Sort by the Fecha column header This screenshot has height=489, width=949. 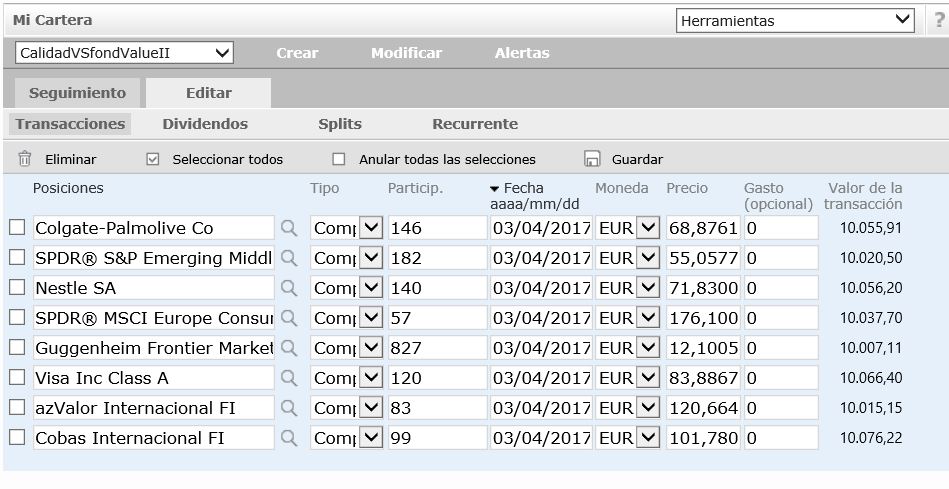[523, 188]
